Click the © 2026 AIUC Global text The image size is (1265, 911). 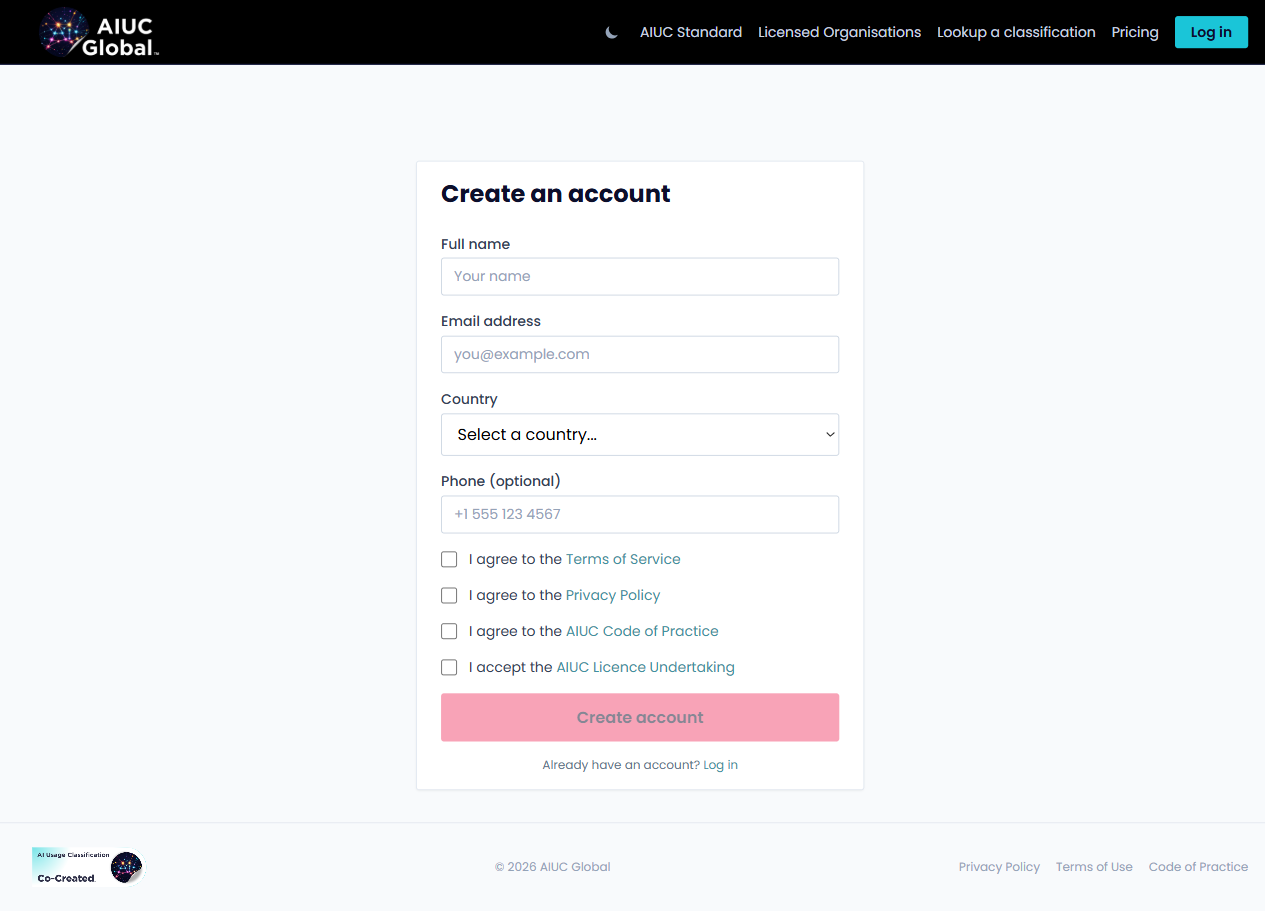click(x=552, y=867)
